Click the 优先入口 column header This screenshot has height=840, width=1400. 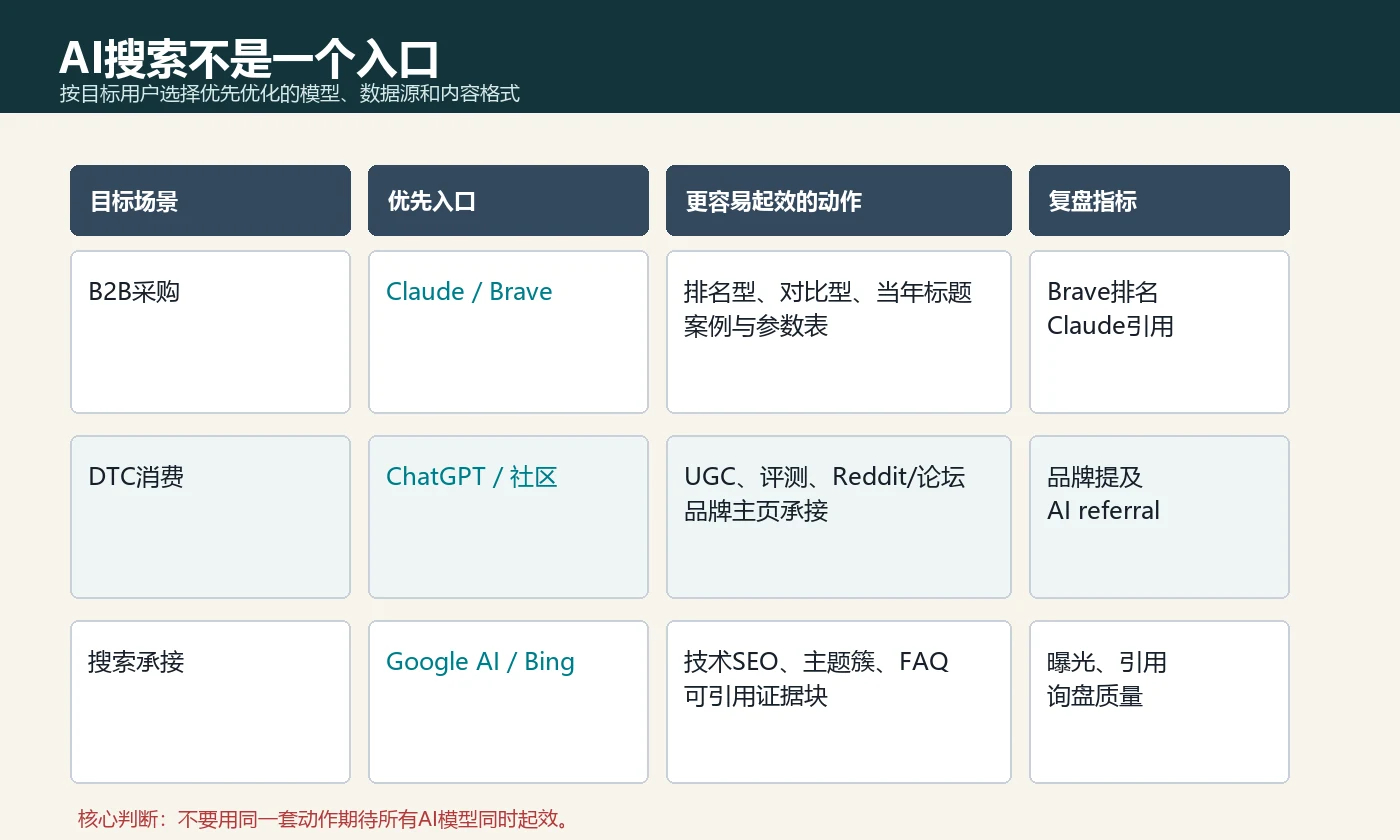click(508, 201)
